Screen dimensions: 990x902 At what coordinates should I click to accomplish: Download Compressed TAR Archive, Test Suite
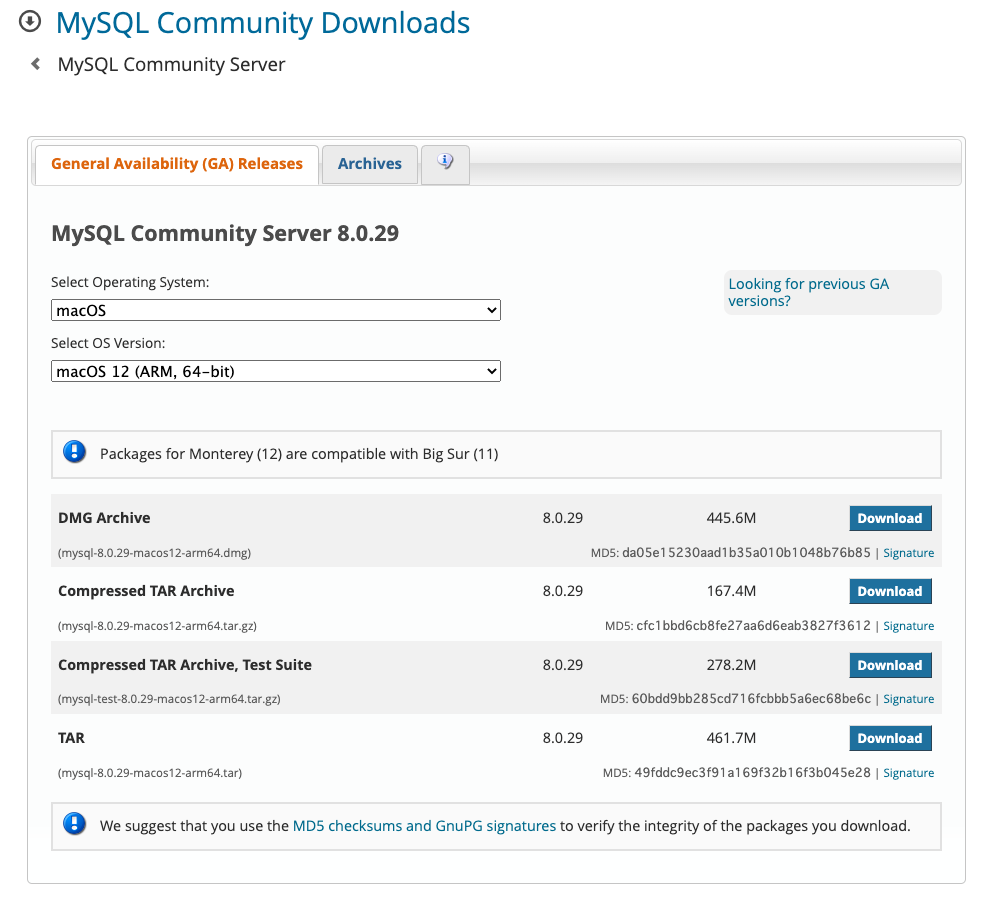pyautogui.click(x=890, y=665)
